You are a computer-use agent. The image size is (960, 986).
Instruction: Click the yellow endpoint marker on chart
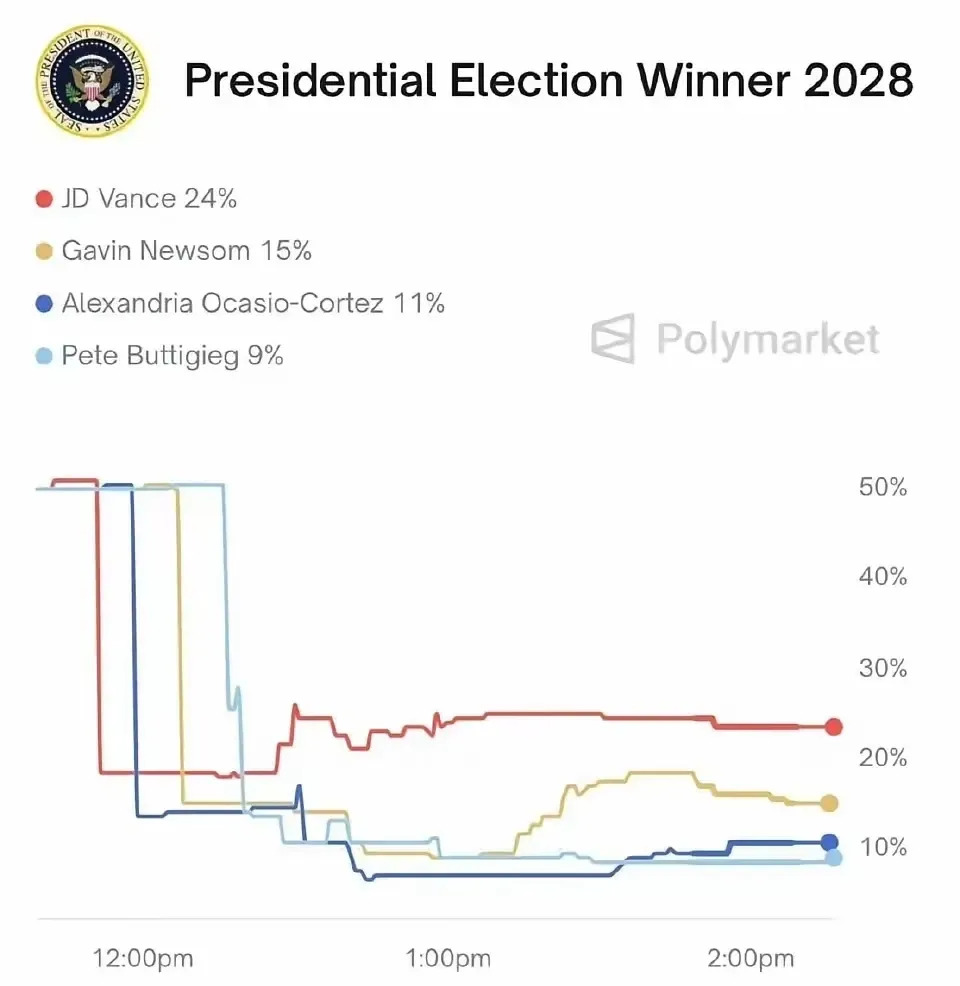829,803
